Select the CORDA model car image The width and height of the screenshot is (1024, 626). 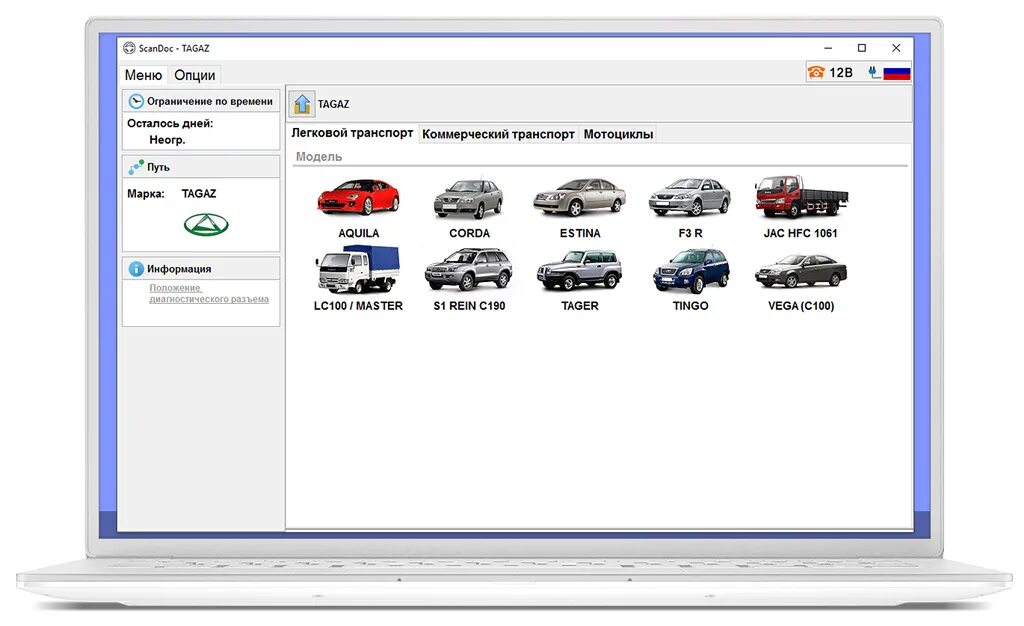(469, 198)
